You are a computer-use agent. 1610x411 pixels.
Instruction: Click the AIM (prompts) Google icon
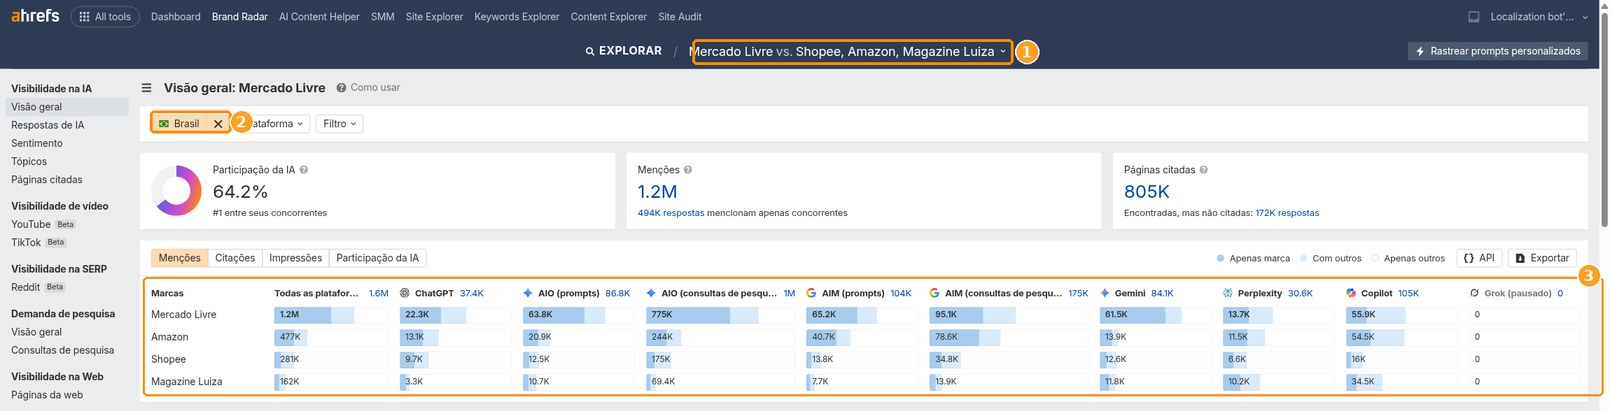click(x=811, y=293)
